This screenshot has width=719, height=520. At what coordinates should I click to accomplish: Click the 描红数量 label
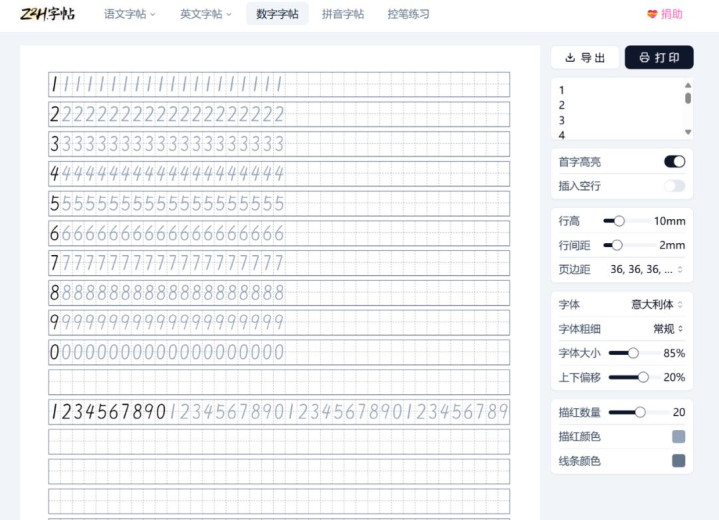pyautogui.click(x=579, y=413)
